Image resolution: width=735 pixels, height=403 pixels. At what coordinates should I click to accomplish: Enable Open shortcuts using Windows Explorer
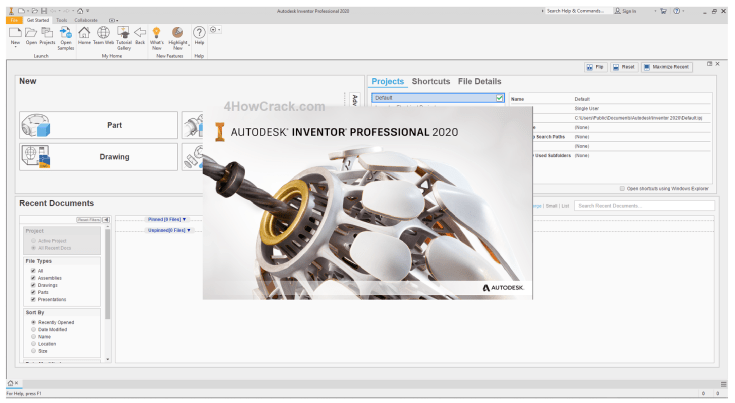pyautogui.click(x=622, y=188)
